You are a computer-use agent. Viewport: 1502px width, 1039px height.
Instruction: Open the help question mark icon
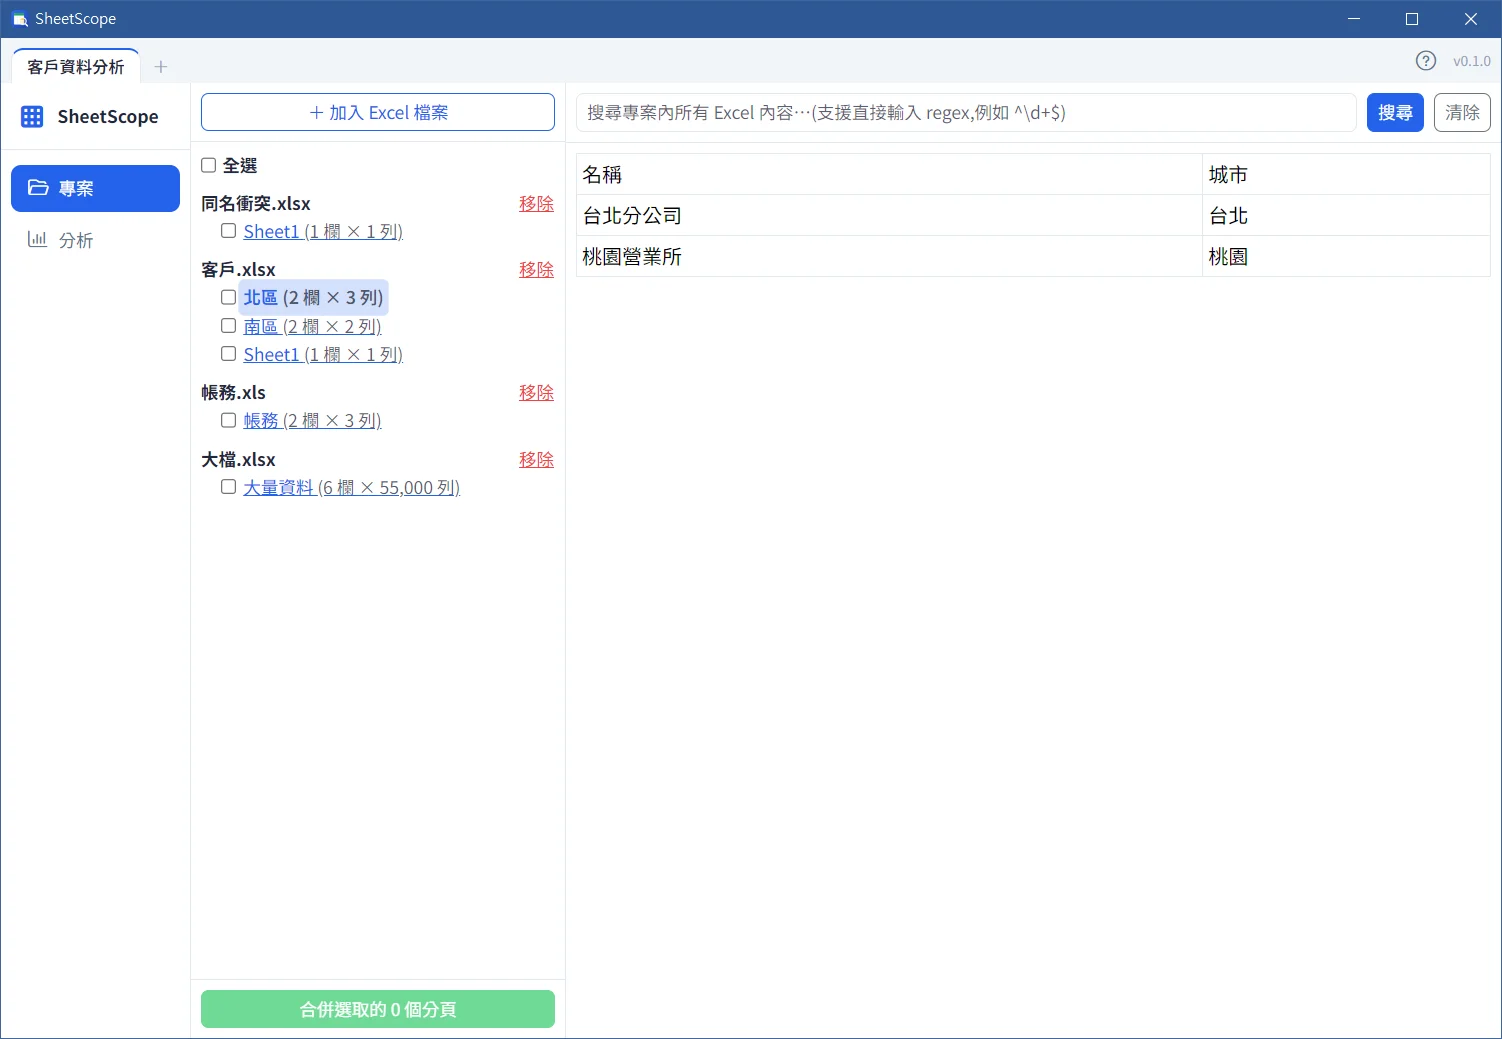pyautogui.click(x=1426, y=61)
